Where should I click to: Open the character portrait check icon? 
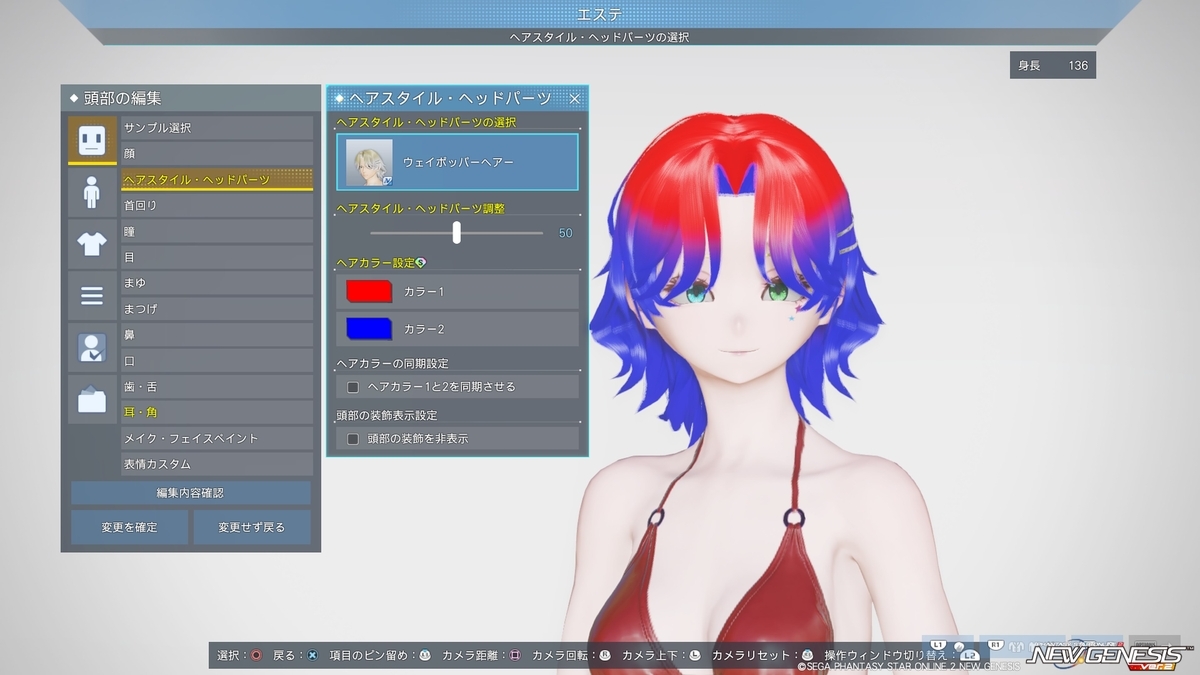tap(92, 348)
